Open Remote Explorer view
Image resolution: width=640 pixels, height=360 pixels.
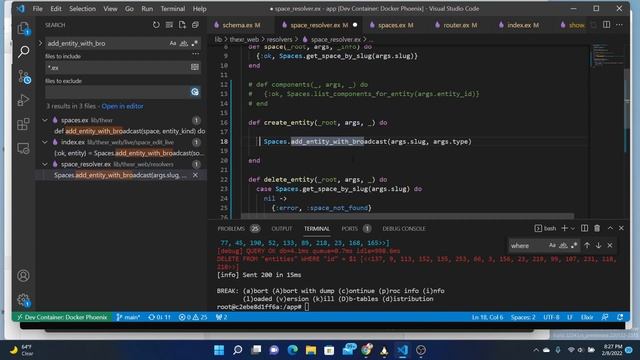(23, 148)
